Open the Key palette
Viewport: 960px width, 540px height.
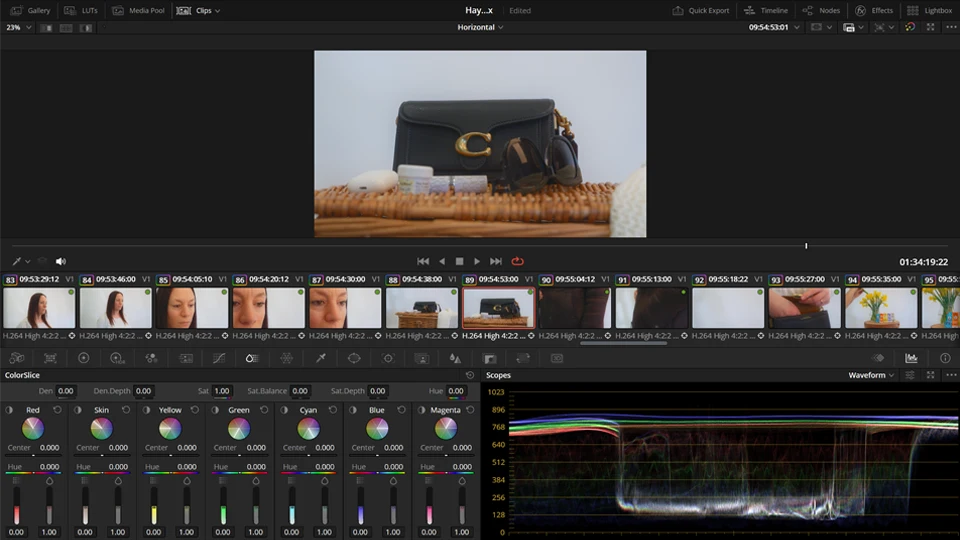click(x=489, y=358)
